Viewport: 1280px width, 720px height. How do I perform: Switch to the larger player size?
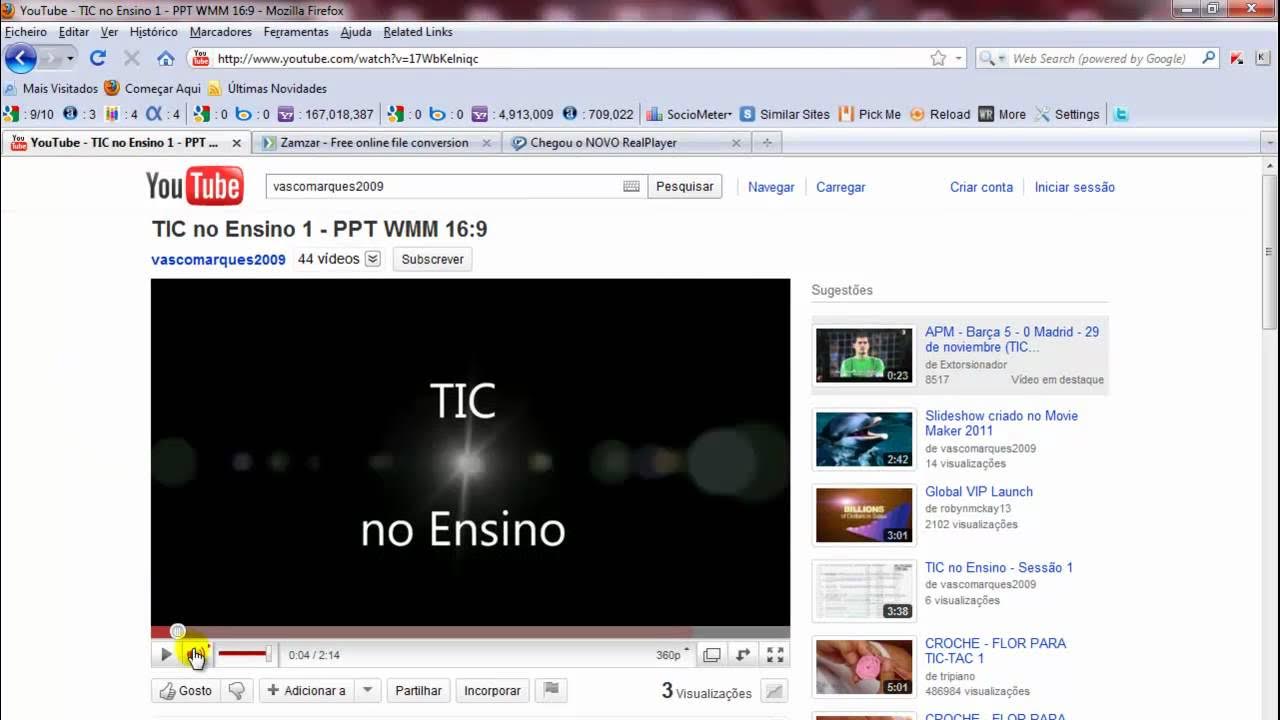pyautogui.click(x=743, y=655)
